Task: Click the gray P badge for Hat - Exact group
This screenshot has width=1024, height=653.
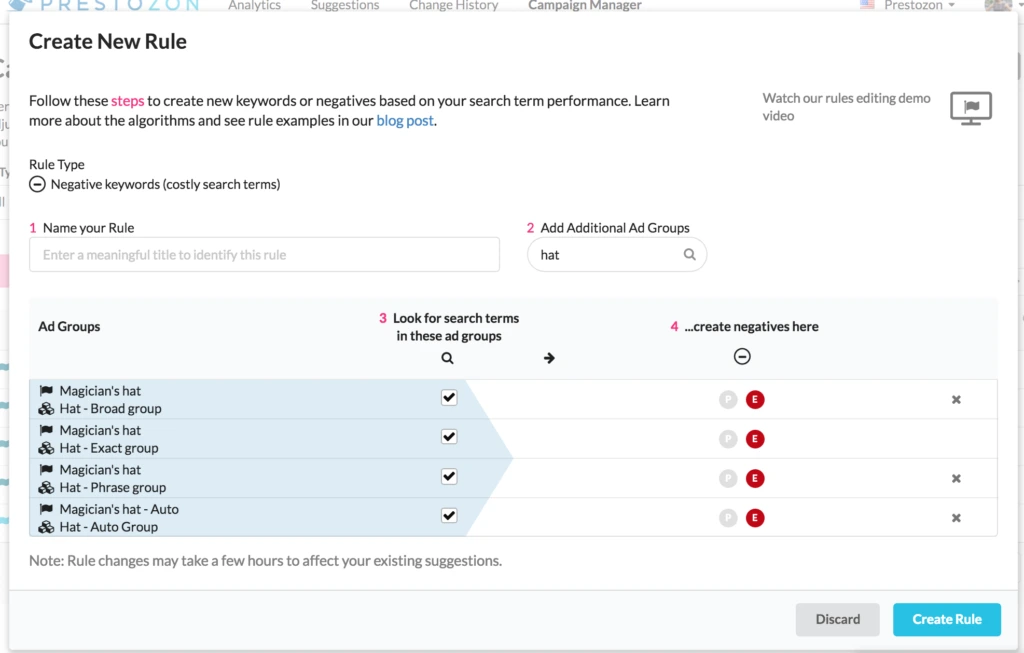Action: (x=728, y=439)
